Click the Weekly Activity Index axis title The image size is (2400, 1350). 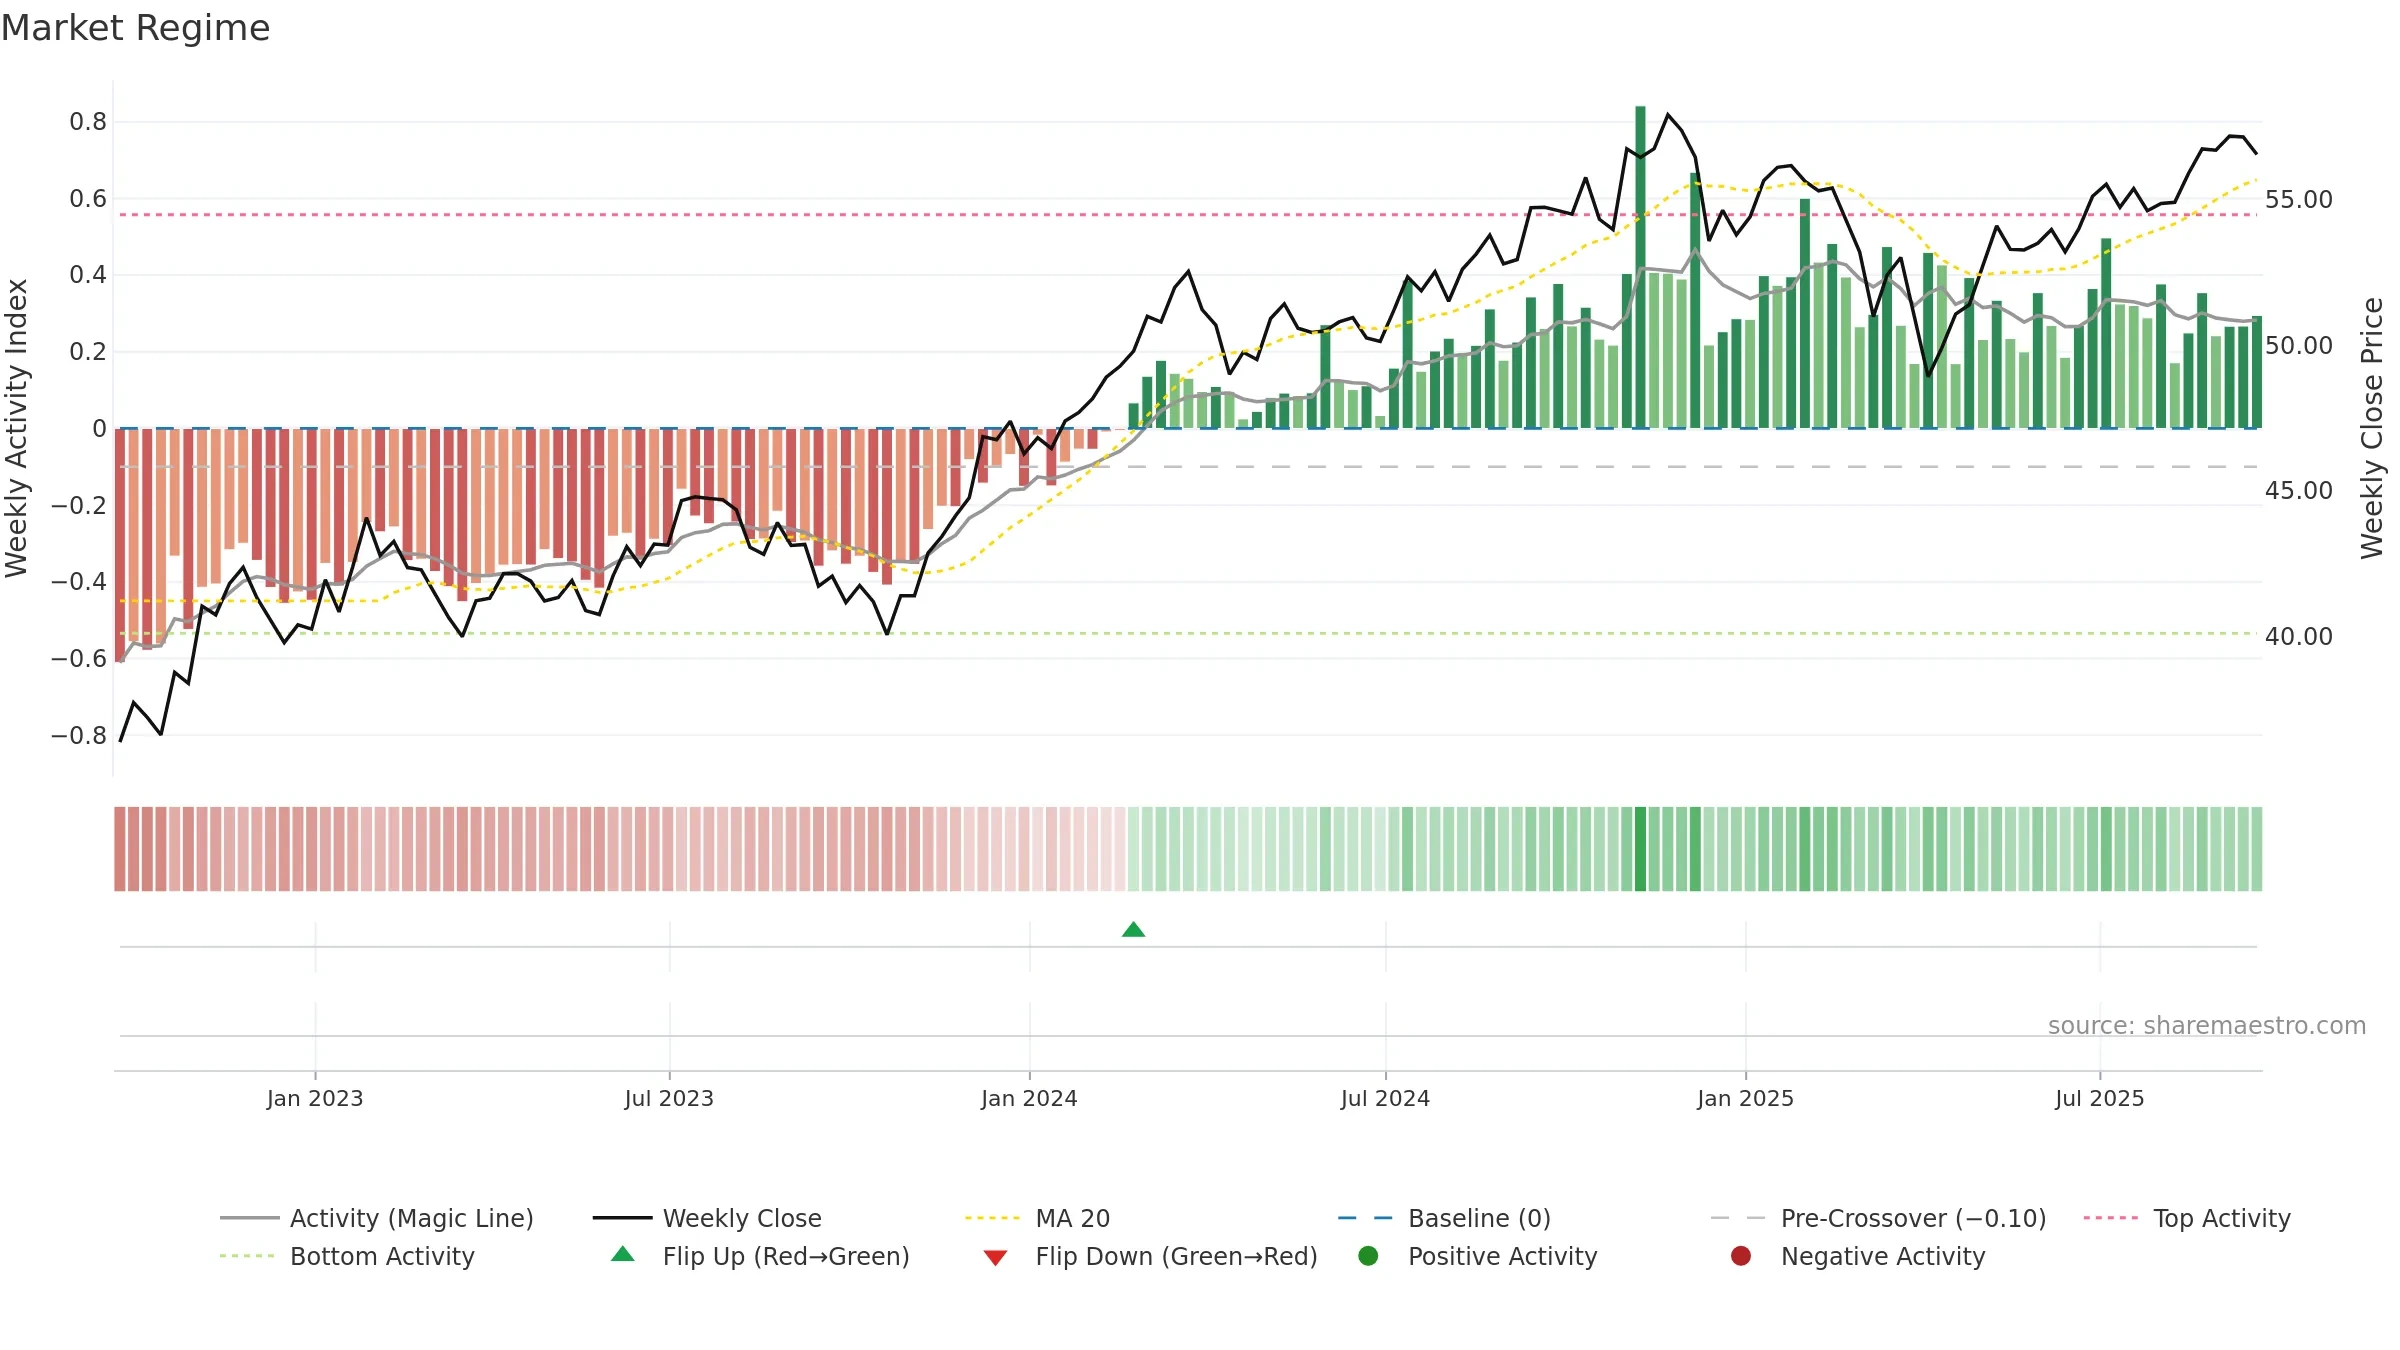[17, 428]
